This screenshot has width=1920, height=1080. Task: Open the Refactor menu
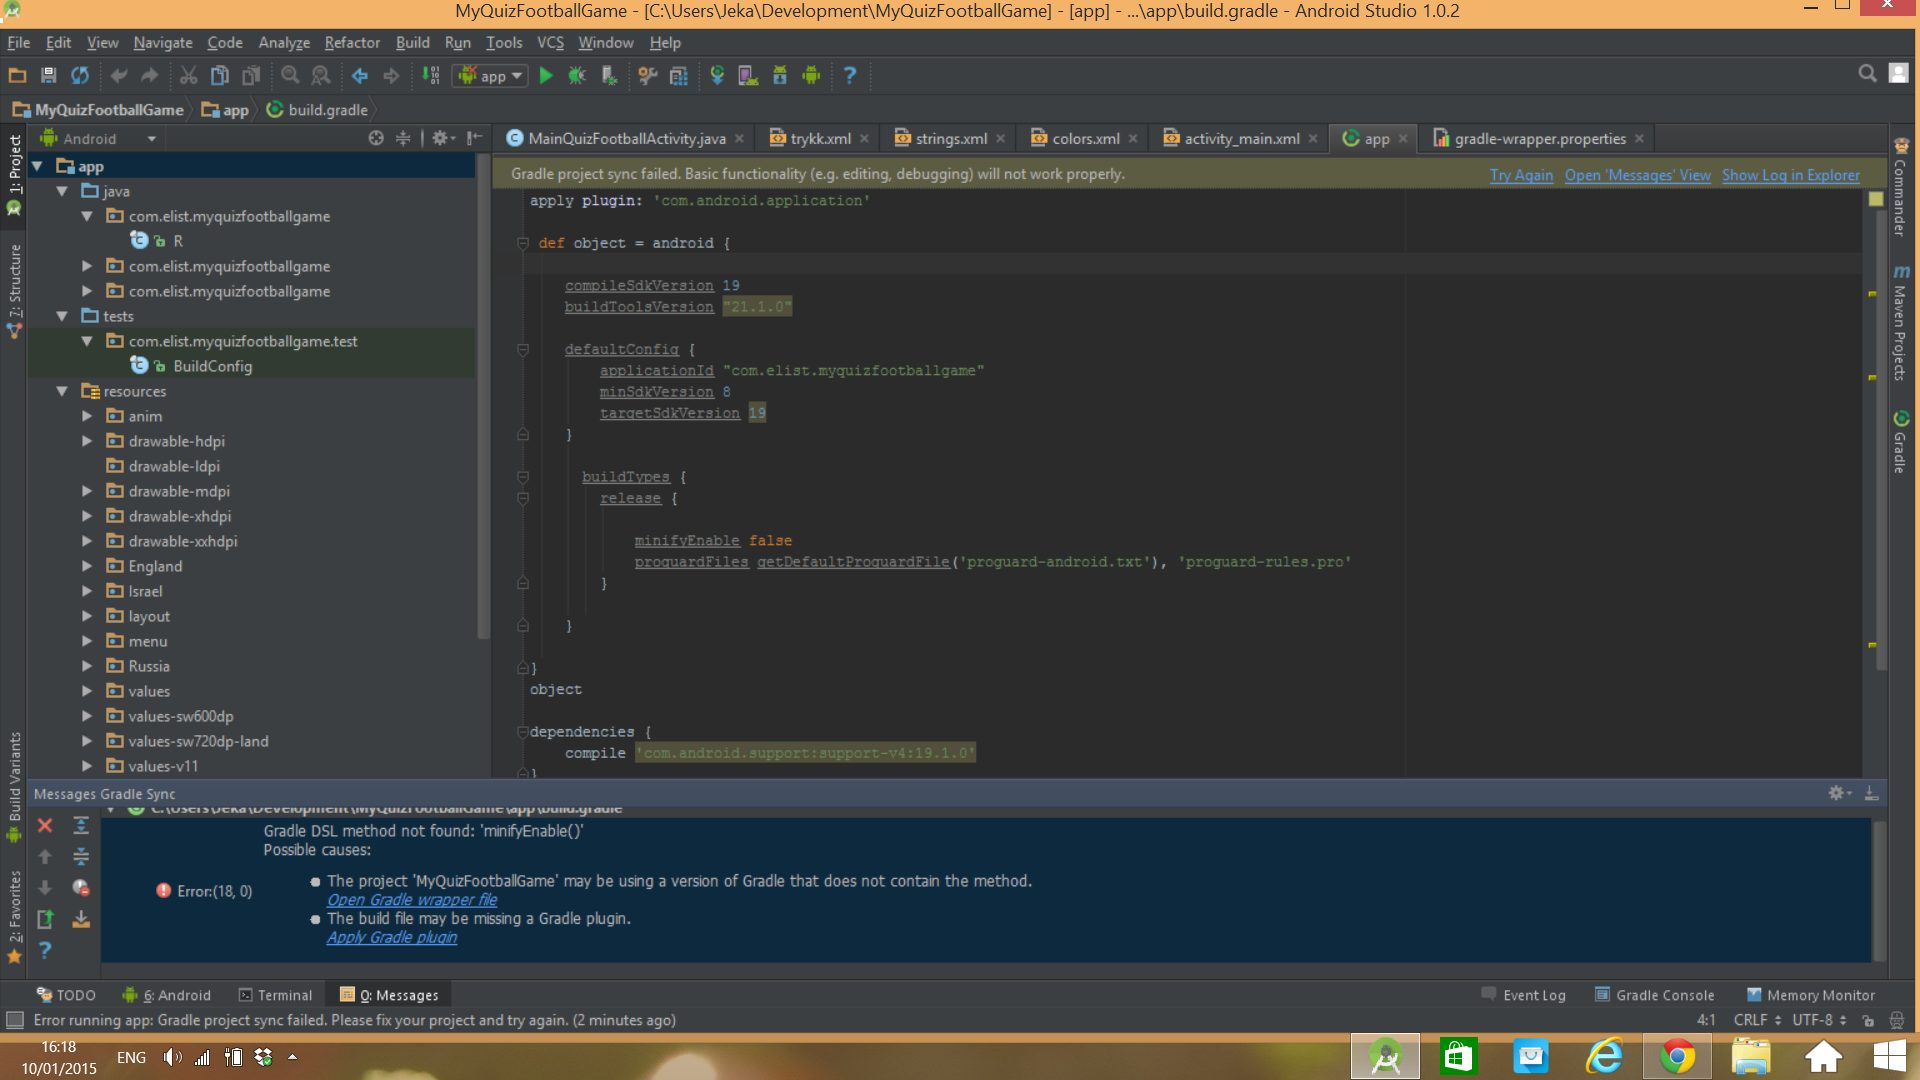[x=352, y=43]
